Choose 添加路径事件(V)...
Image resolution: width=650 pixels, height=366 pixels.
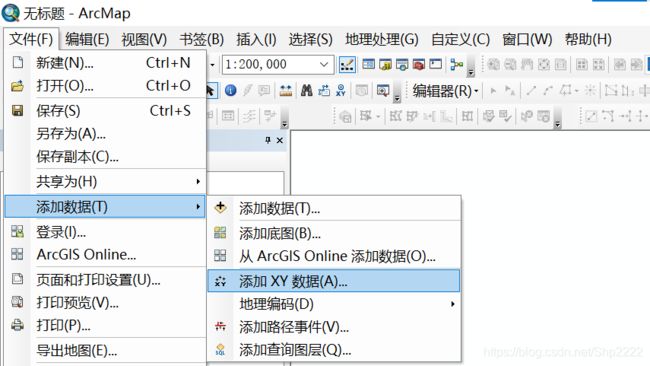(x=334, y=327)
